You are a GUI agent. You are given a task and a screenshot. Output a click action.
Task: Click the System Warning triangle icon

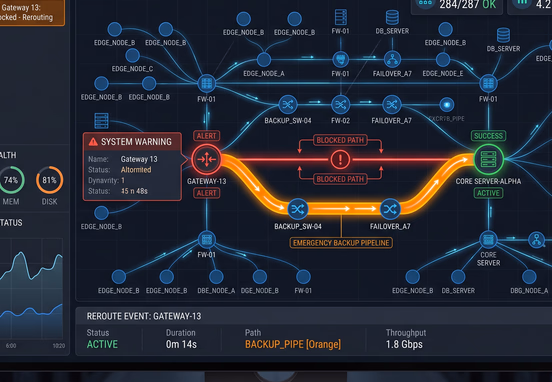pos(93,142)
